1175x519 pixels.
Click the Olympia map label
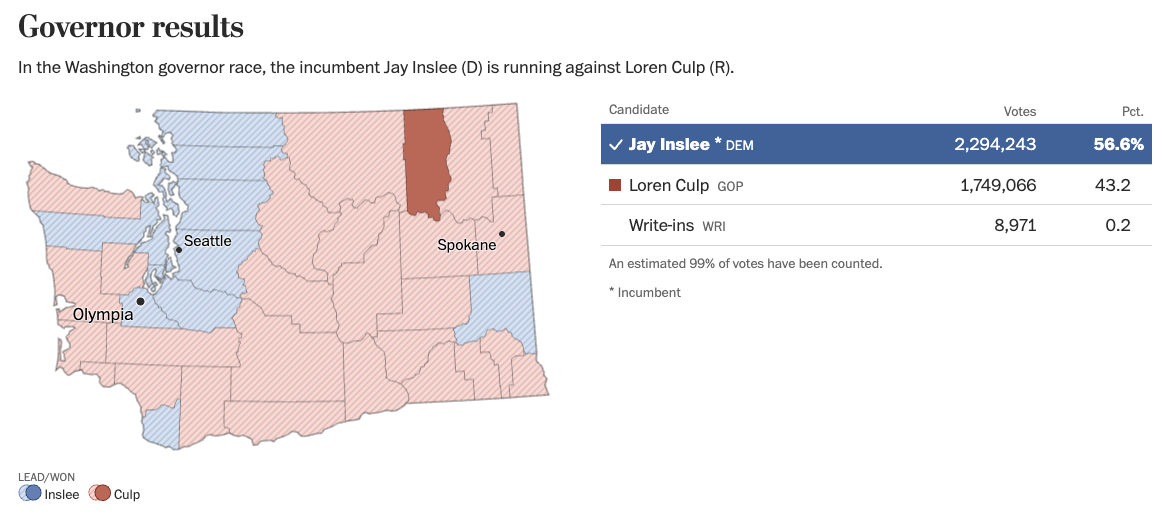tap(103, 315)
